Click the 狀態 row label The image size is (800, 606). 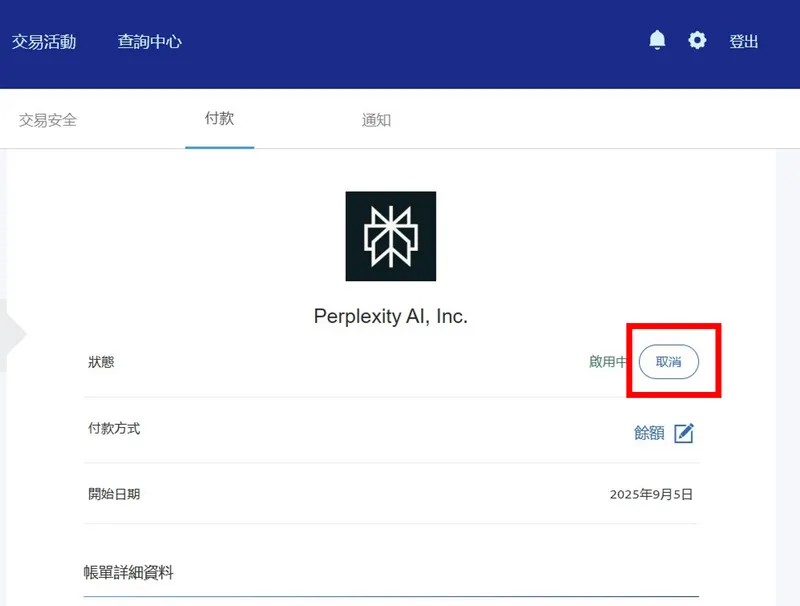101,362
